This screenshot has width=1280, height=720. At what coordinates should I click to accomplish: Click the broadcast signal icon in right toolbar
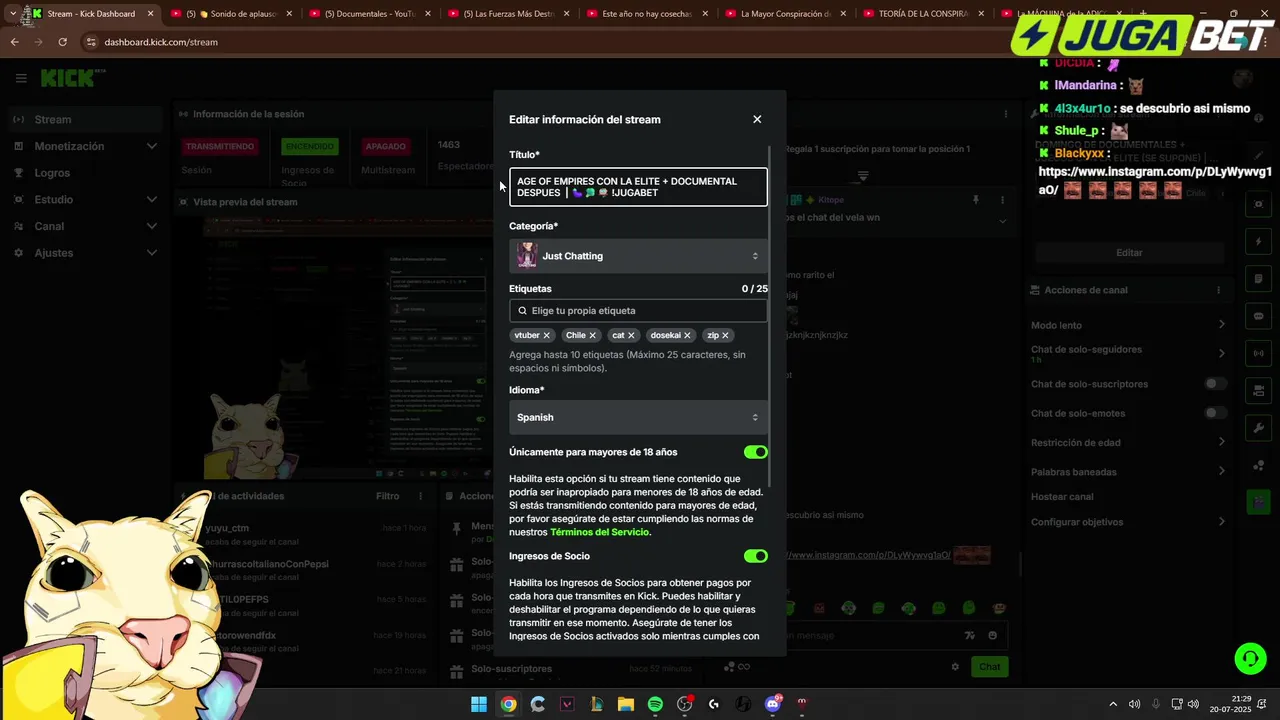pos(1259,353)
